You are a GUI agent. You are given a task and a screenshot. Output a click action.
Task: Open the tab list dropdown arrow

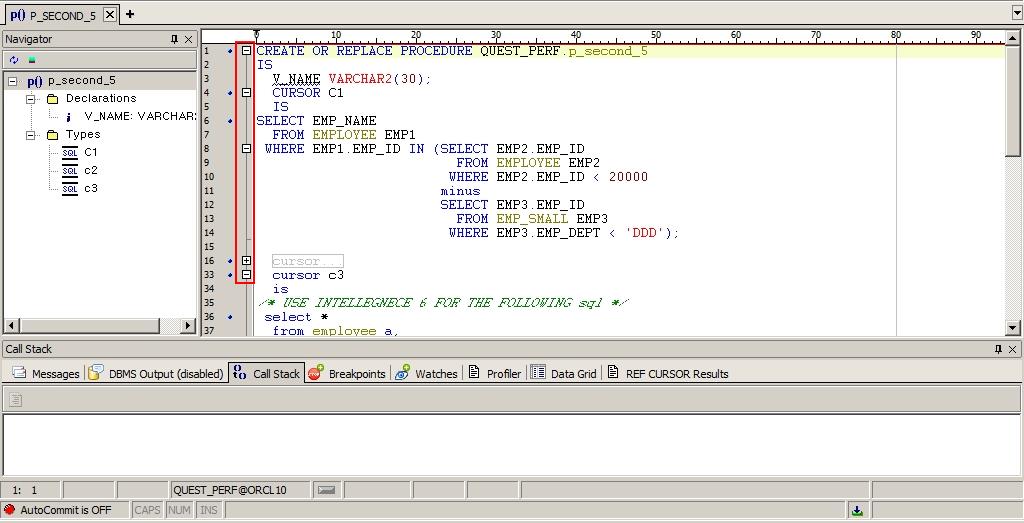[x=1017, y=14]
